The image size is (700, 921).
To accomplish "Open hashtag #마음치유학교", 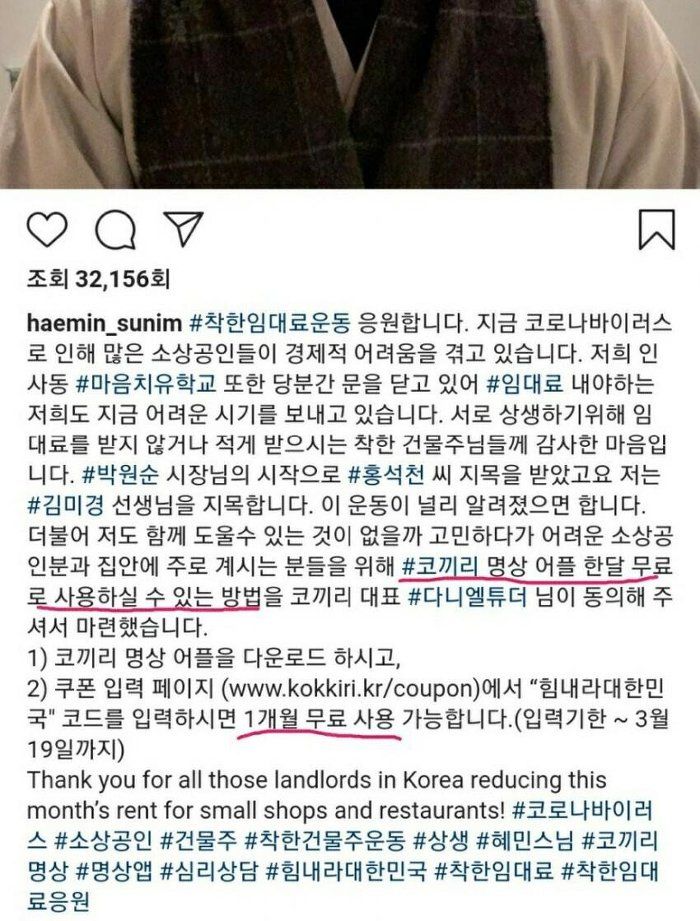I will coord(147,384).
